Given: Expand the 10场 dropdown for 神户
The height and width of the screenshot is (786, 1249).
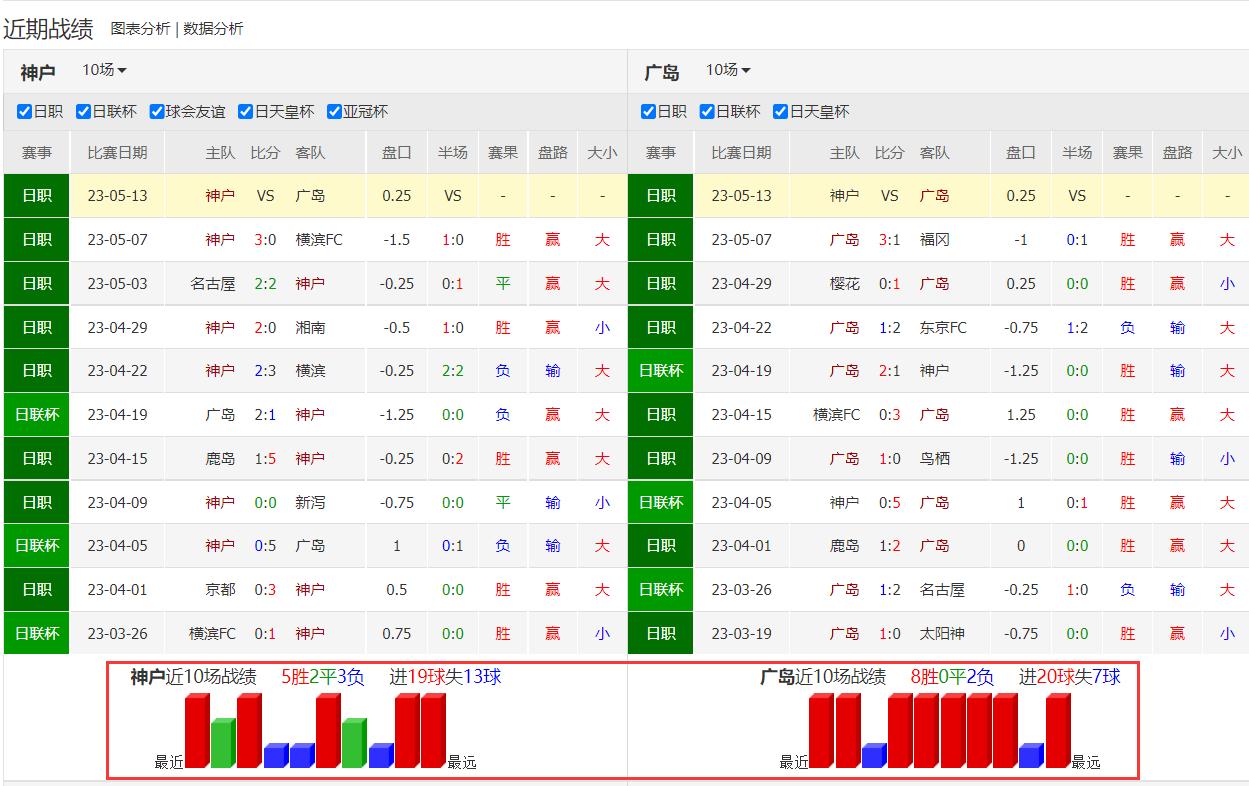Looking at the screenshot, I should click(105, 70).
